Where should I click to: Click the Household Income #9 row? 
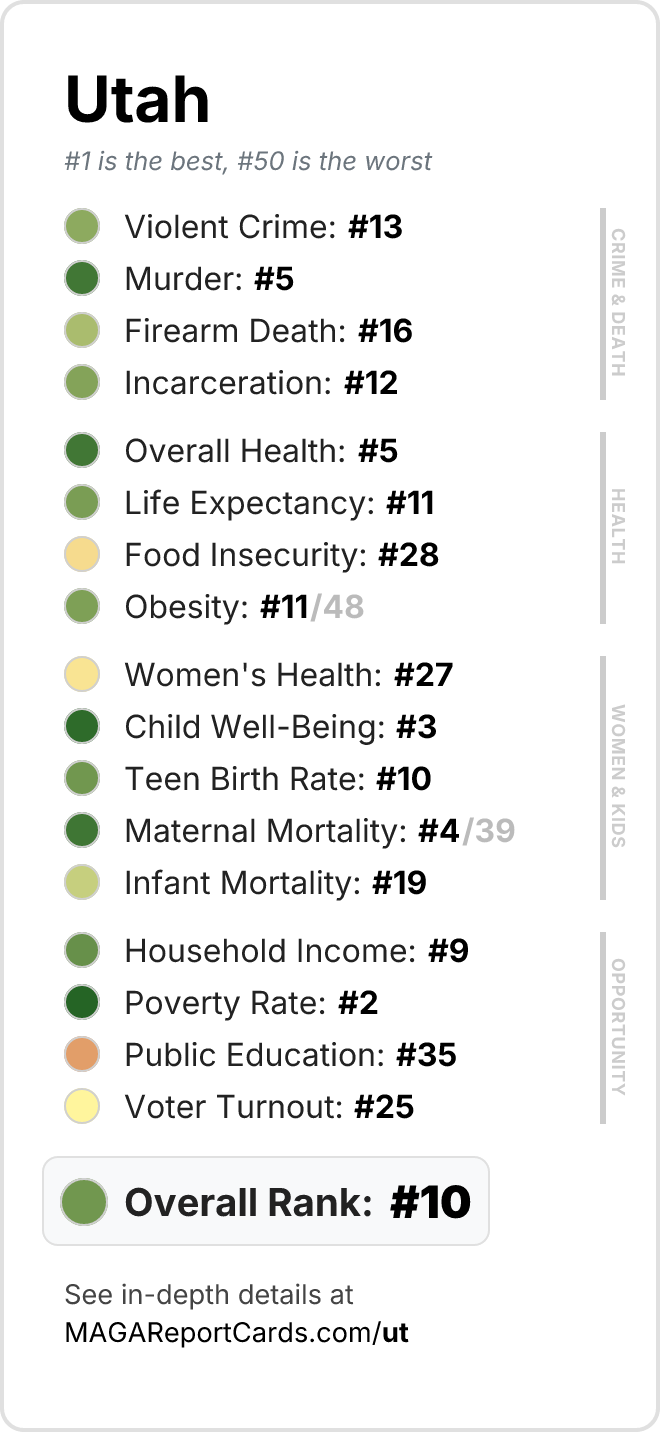coord(266,951)
